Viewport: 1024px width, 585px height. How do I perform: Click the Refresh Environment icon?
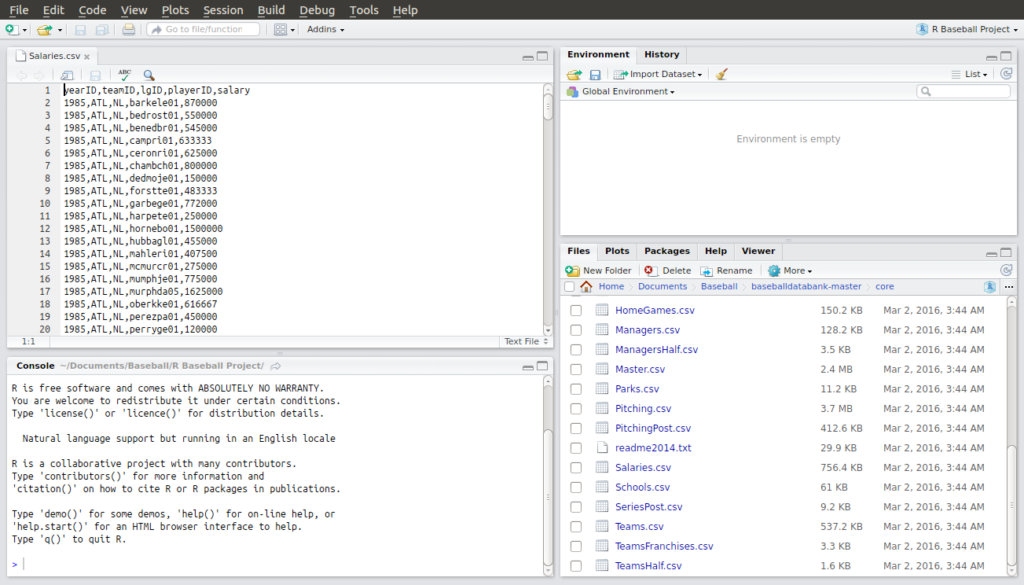[x=1006, y=74]
